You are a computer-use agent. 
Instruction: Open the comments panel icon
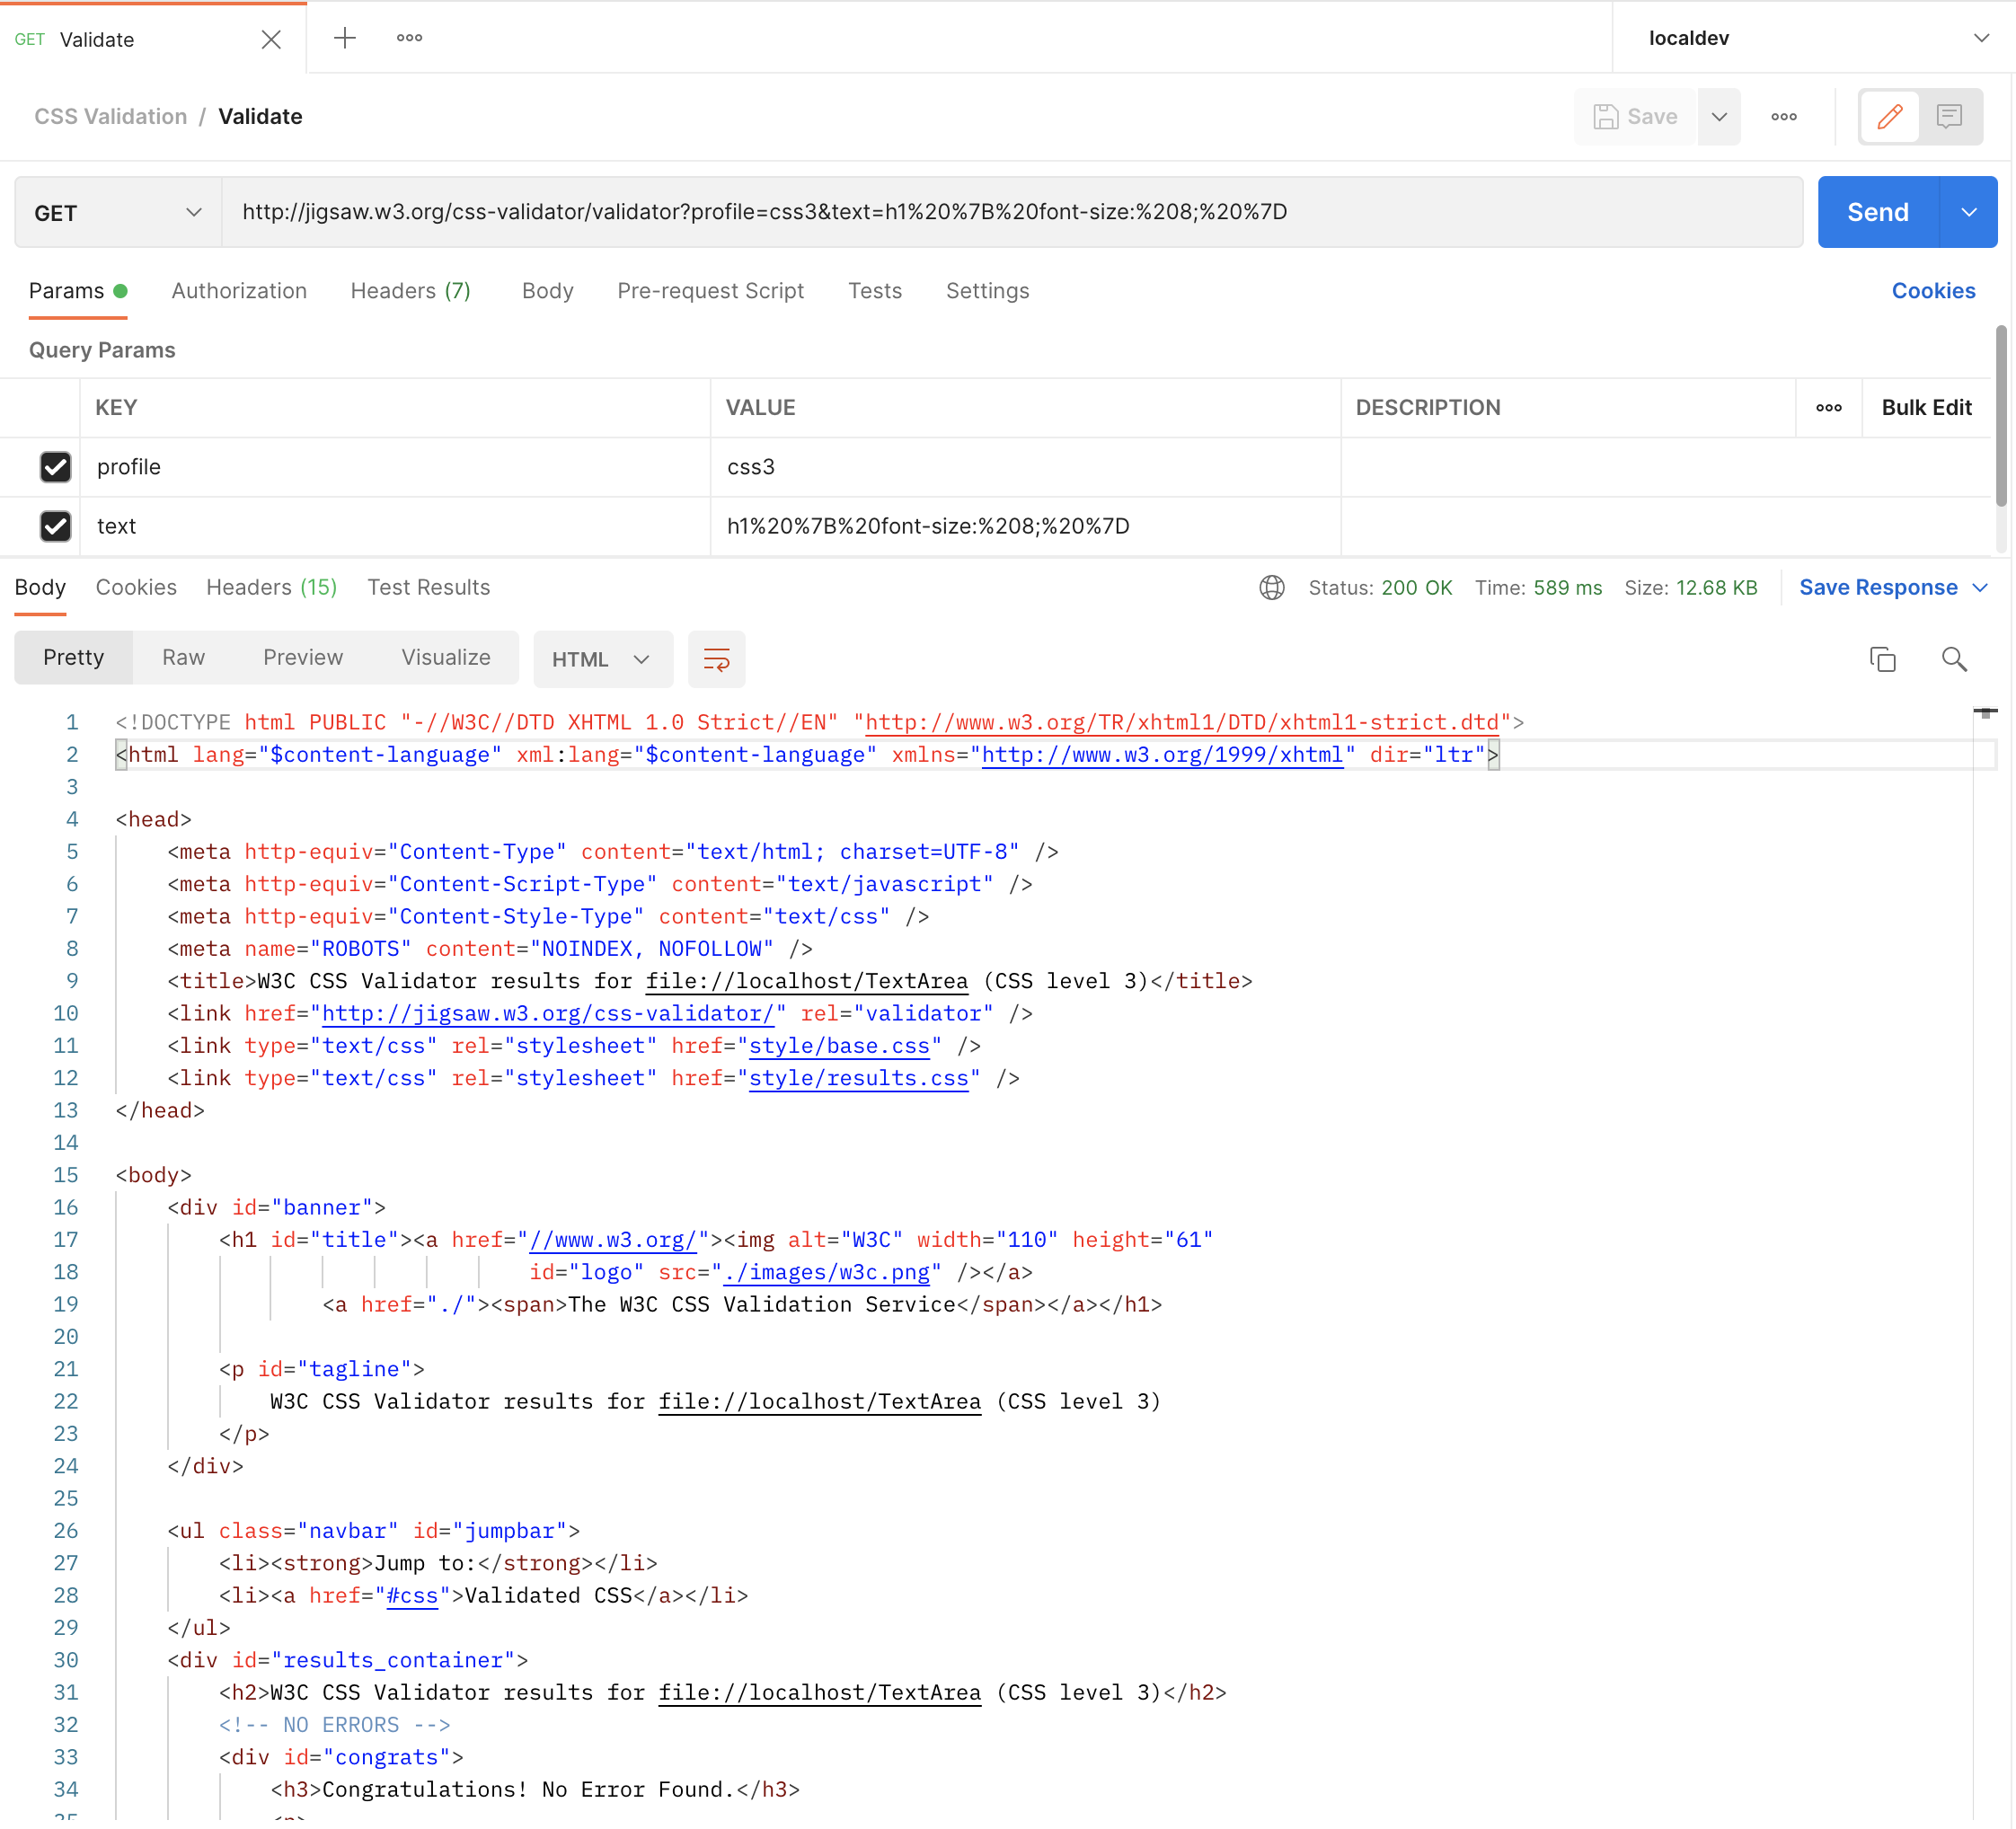1950,117
